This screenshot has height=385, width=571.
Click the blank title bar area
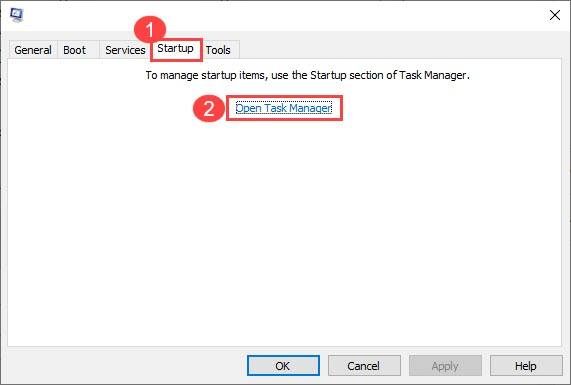tap(284, 15)
